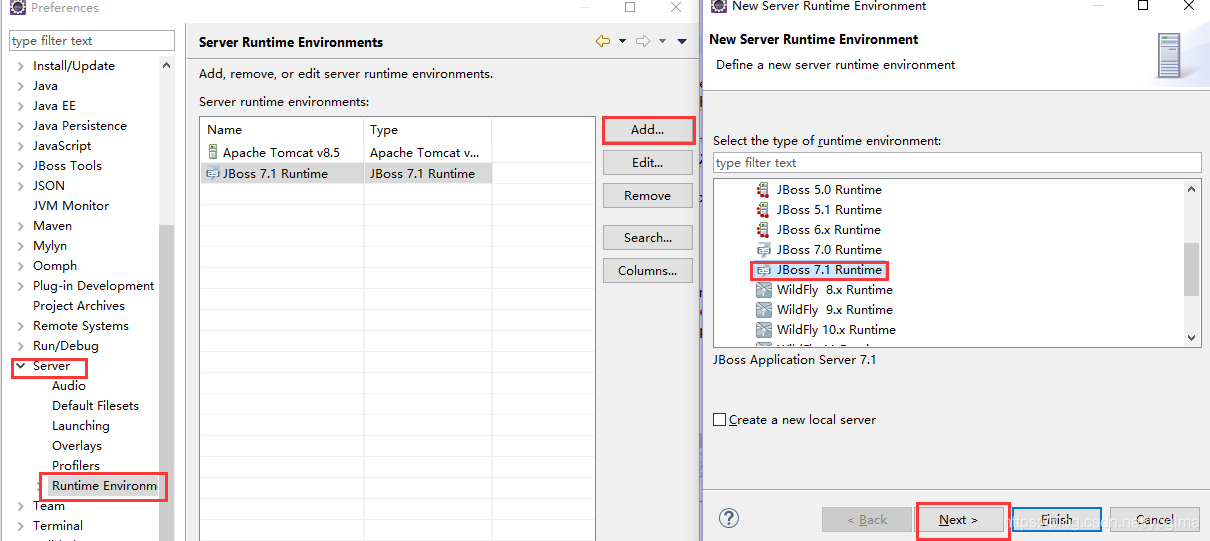Open the back history dropdown arrow

point(622,42)
